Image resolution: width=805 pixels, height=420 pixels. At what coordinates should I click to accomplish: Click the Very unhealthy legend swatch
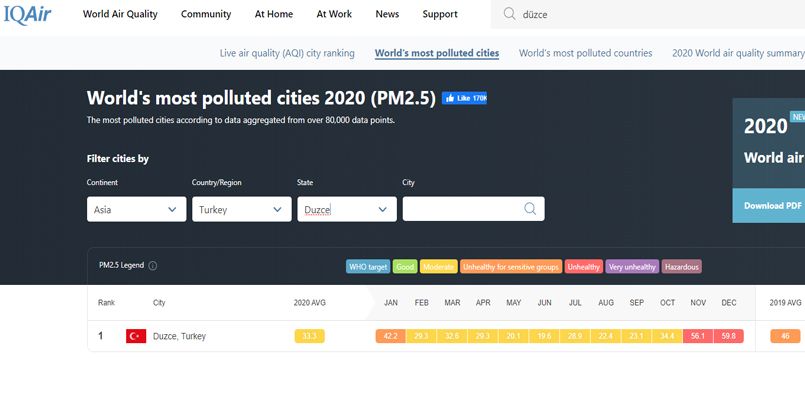pyautogui.click(x=632, y=266)
